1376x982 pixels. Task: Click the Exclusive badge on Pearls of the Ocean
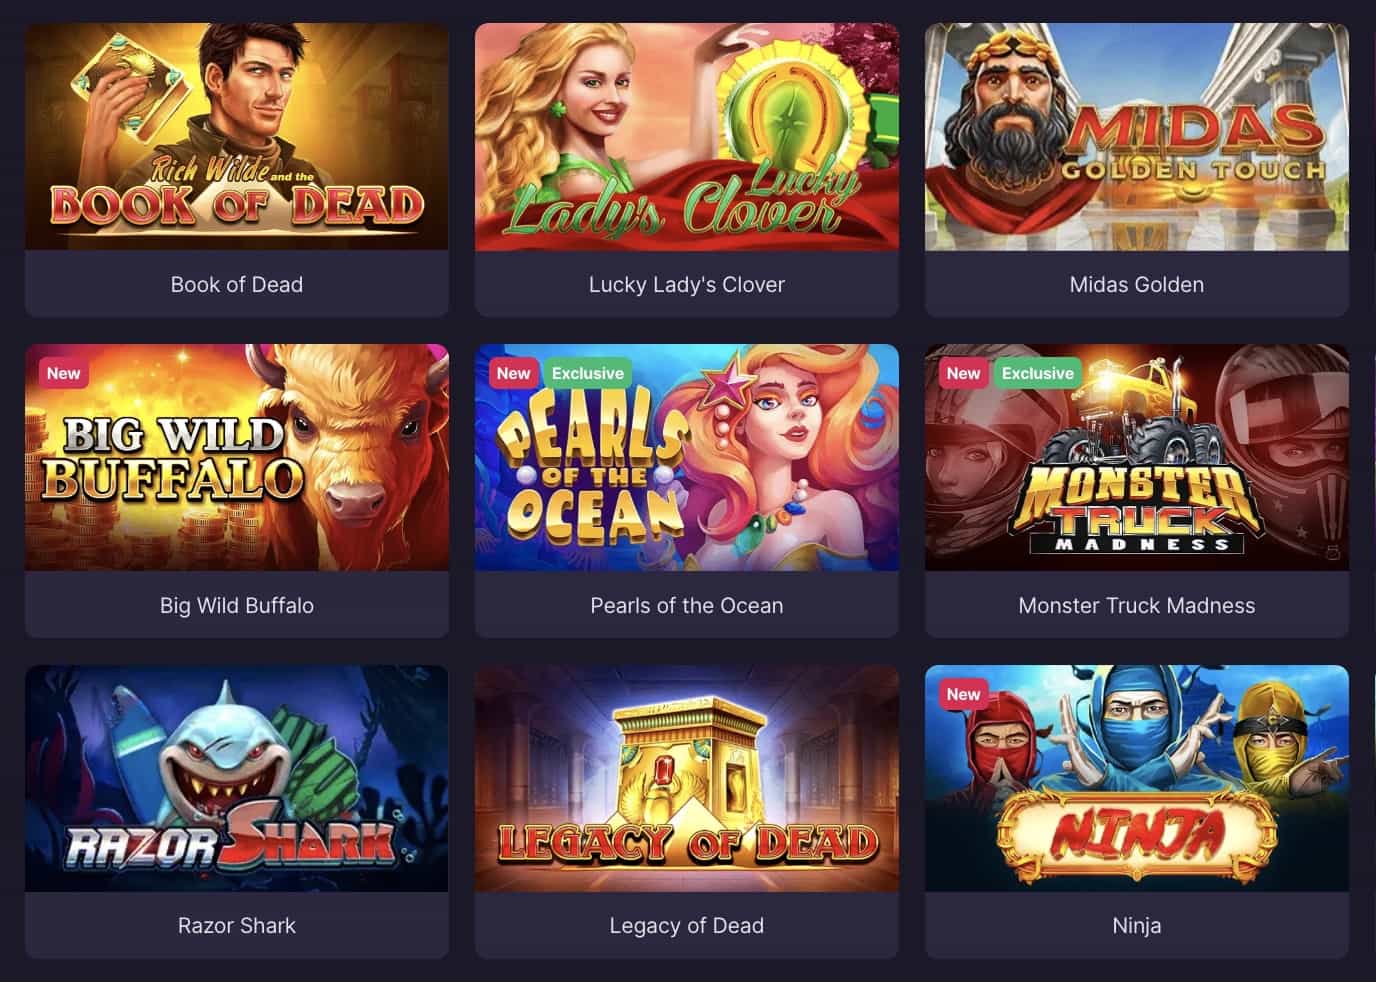[x=588, y=373]
